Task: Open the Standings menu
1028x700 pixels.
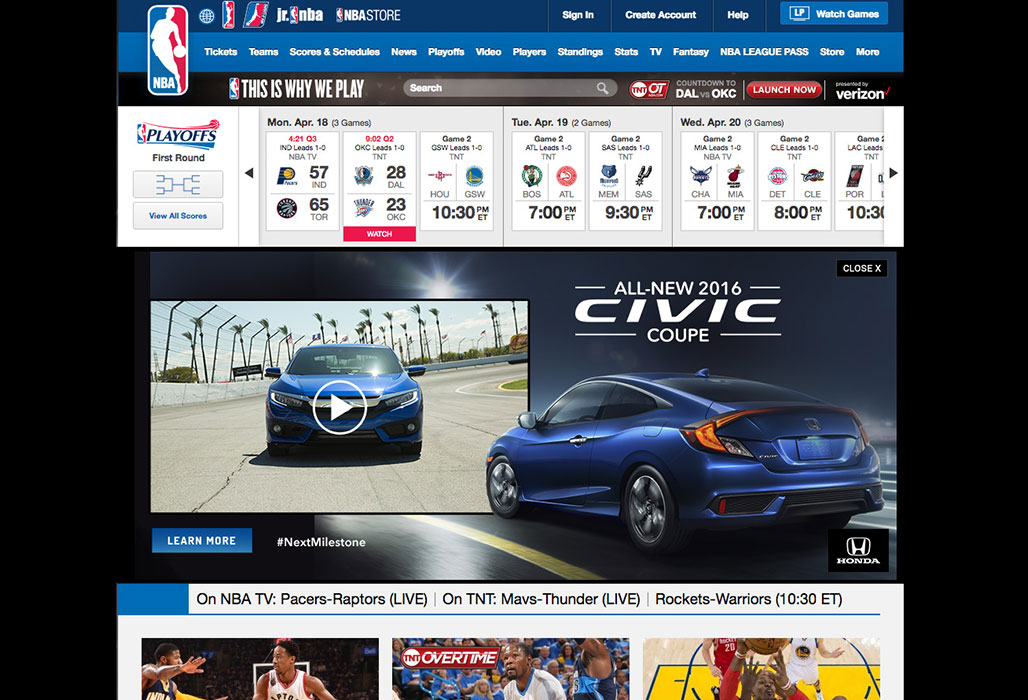Action: [580, 52]
